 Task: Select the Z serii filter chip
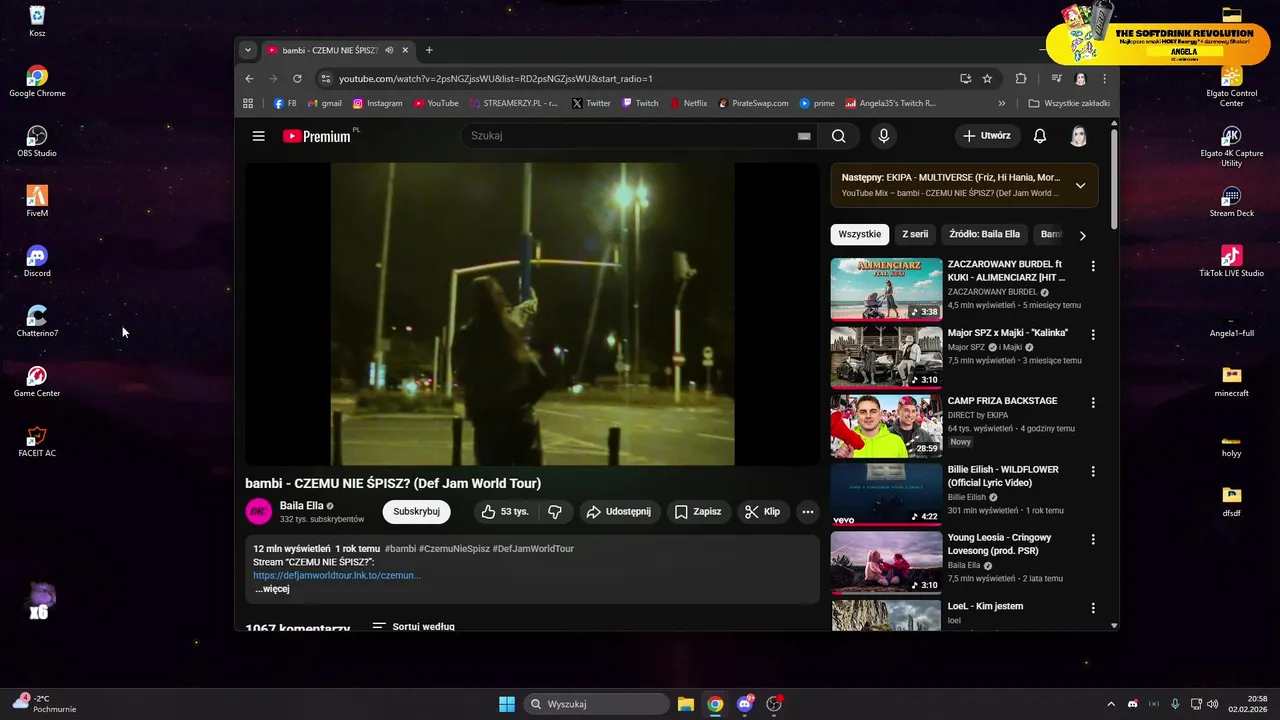click(915, 234)
